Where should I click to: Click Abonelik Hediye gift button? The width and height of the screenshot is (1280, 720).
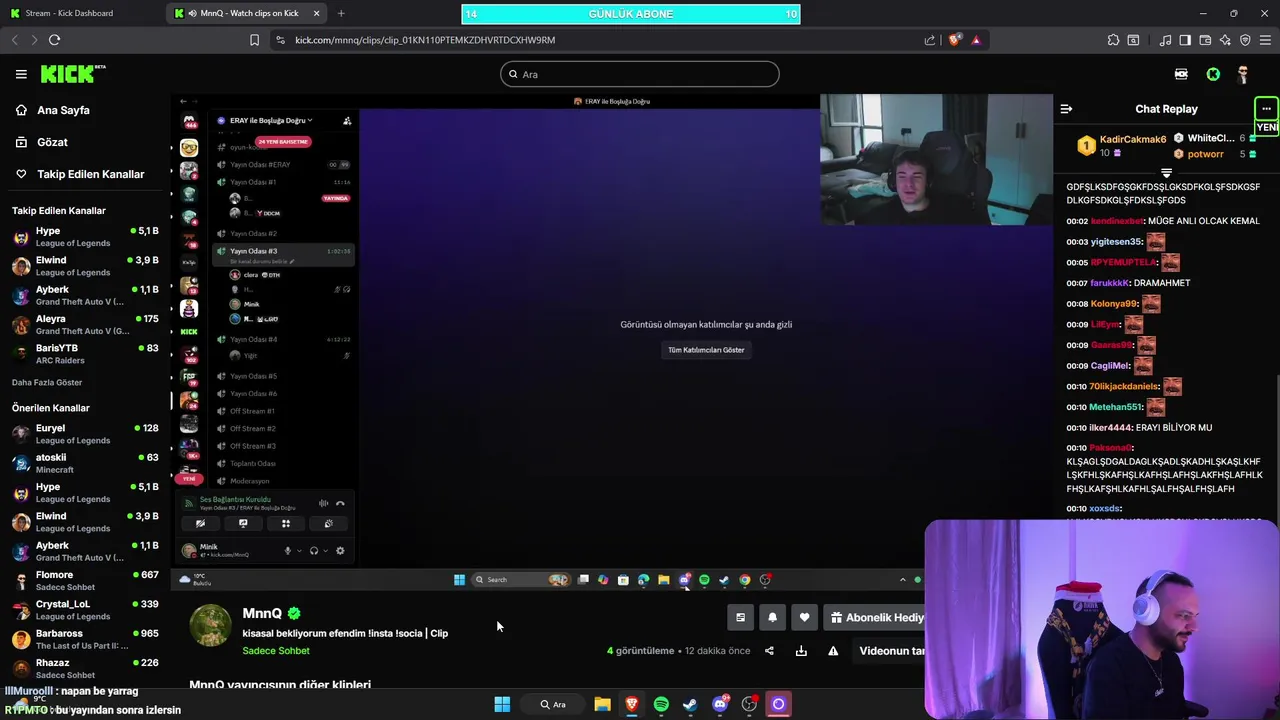tap(875, 618)
